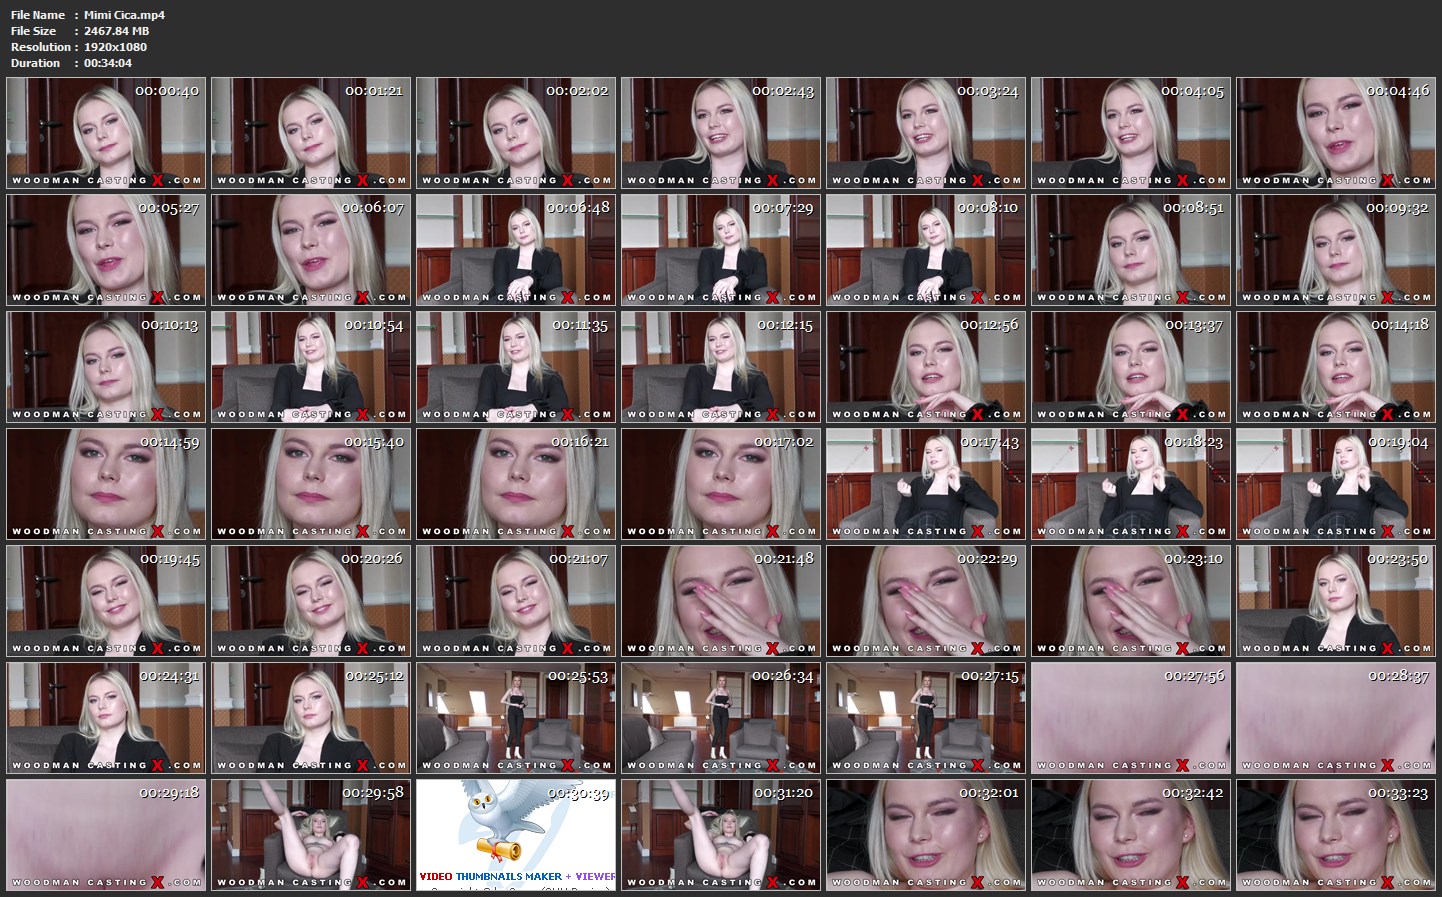The width and height of the screenshot is (1442, 897).
Task: Select the File Name label in header
Action: pyautogui.click(x=38, y=15)
